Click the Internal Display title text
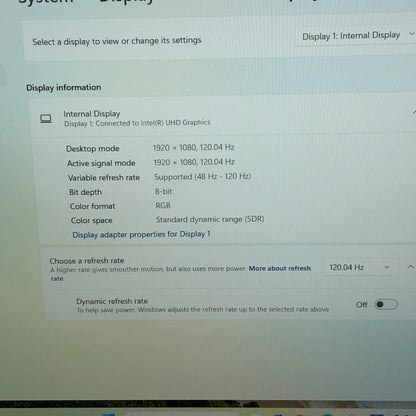This screenshot has height=416, width=416. pos(92,114)
